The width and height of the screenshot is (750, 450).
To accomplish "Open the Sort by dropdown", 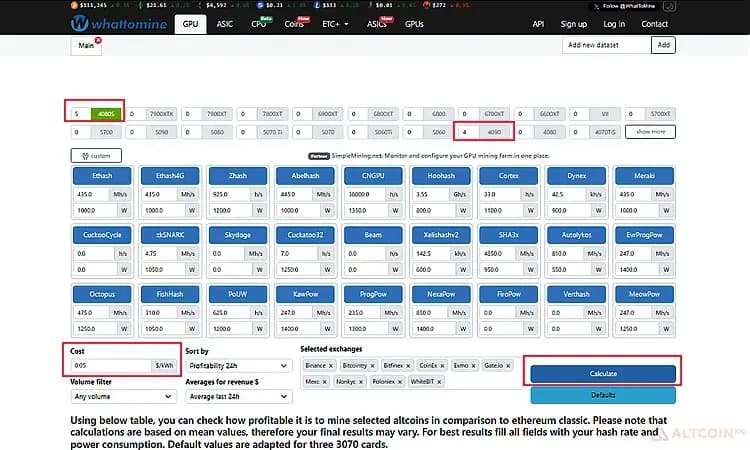I will pyautogui.click(x=238, y=366).
